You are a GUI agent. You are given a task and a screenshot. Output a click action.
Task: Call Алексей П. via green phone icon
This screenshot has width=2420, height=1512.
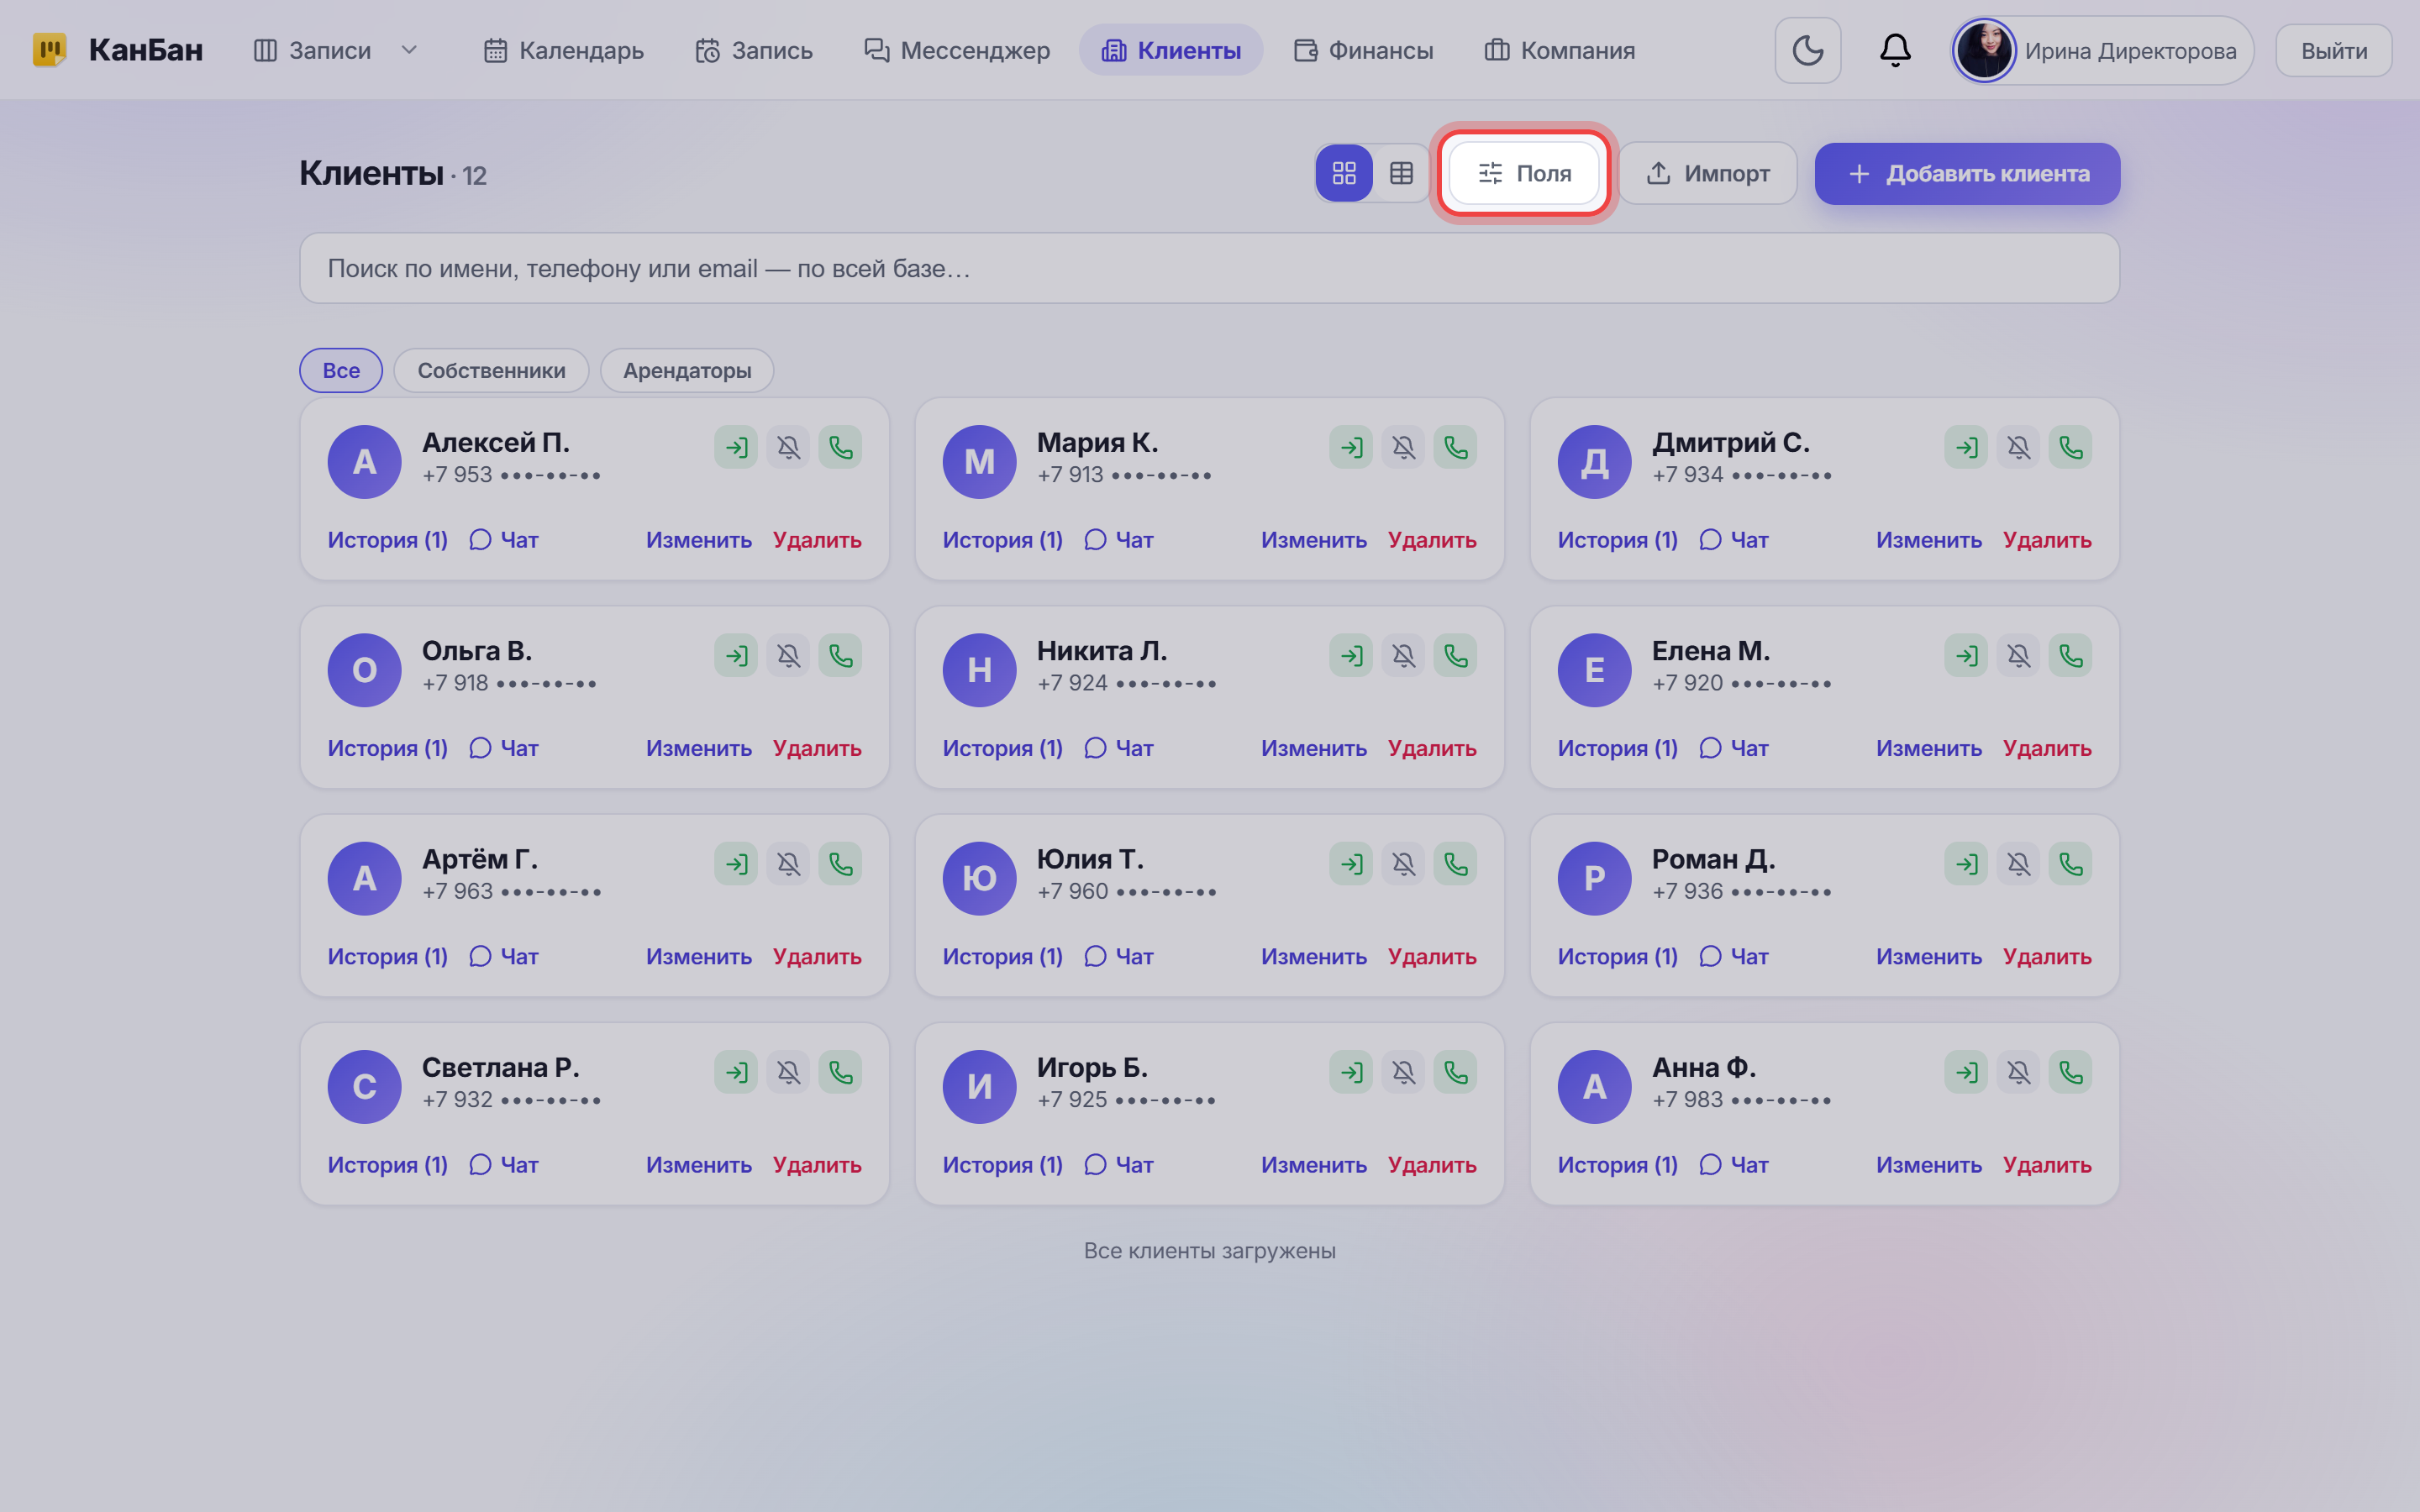point(840,447)
